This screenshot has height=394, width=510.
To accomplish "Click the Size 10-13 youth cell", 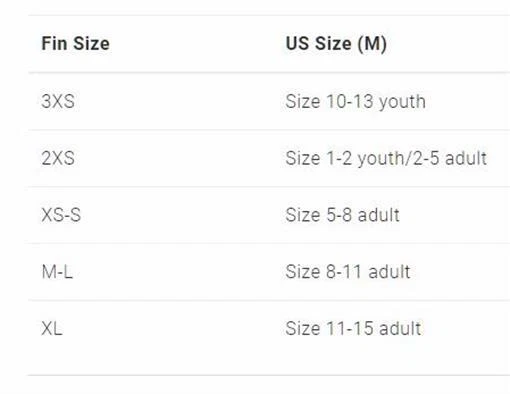I will pos(356,102).
